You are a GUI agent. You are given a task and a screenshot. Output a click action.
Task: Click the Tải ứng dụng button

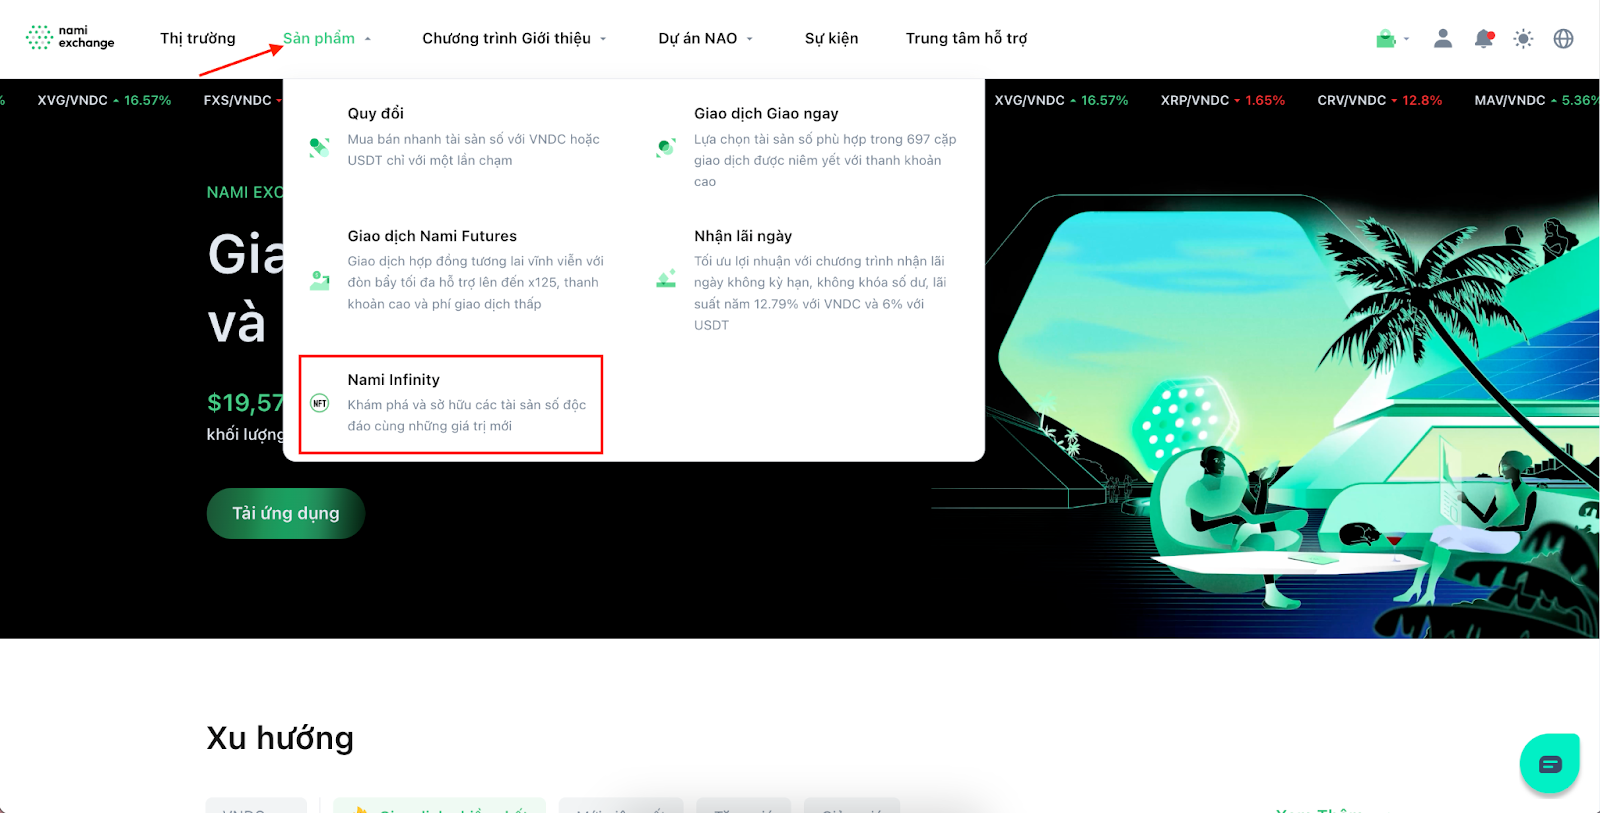286,513
